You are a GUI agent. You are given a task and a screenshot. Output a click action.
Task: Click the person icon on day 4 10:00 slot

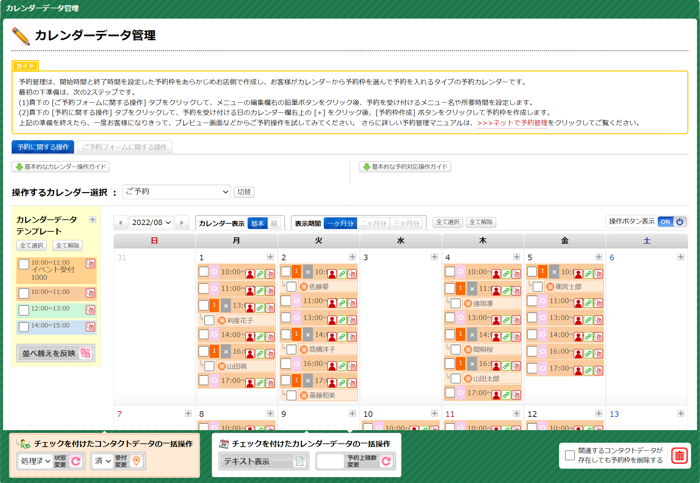point(496,274)
